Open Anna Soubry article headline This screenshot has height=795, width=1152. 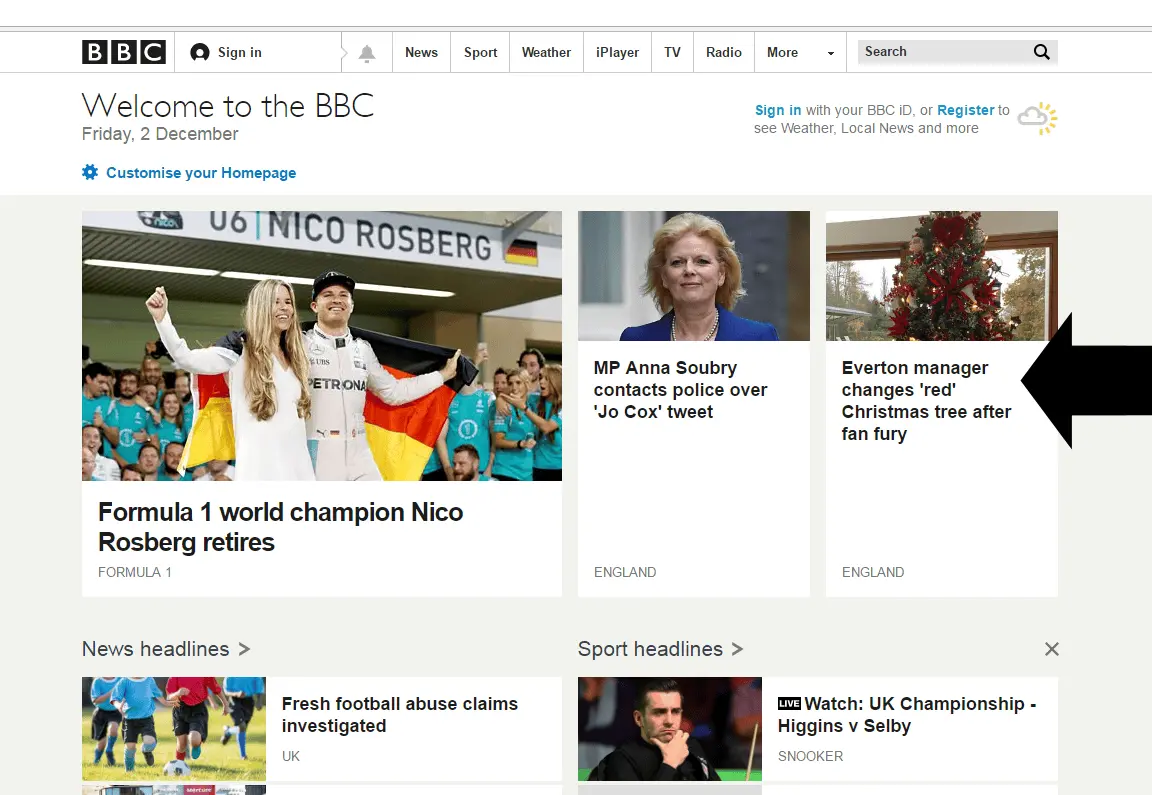(x=680, y=390)
